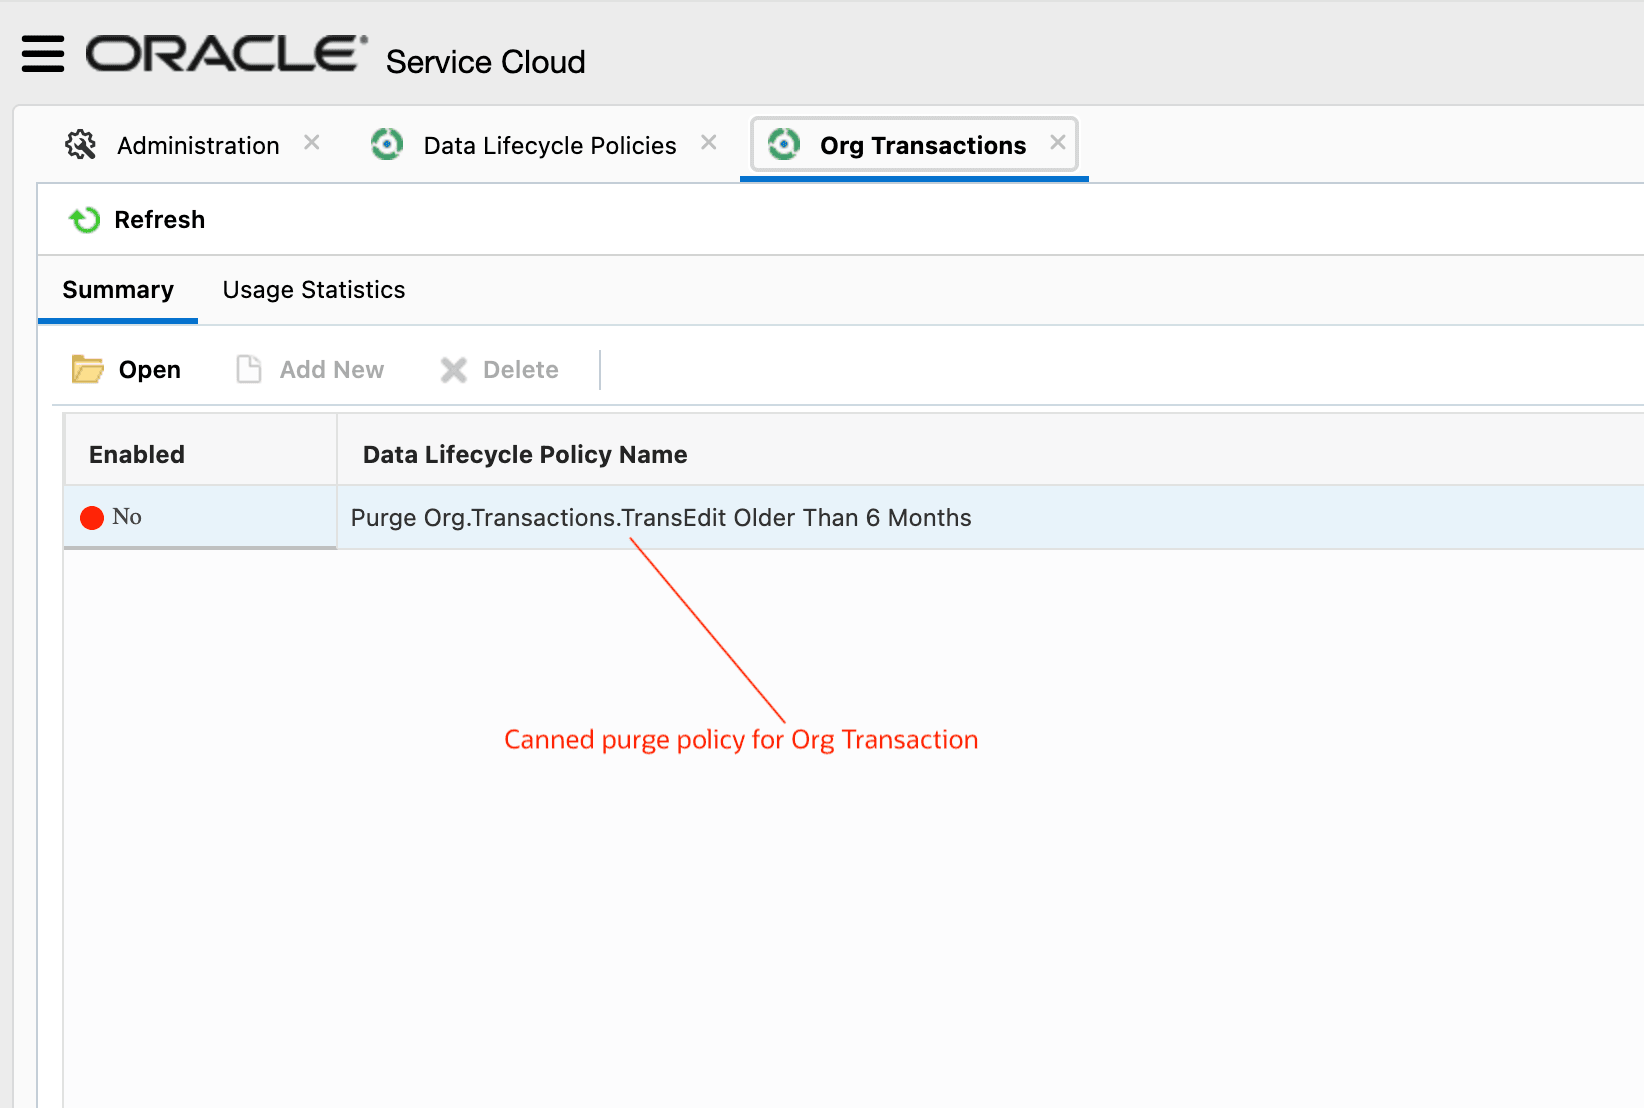Click the Service Cloud title text

point(486,62)
